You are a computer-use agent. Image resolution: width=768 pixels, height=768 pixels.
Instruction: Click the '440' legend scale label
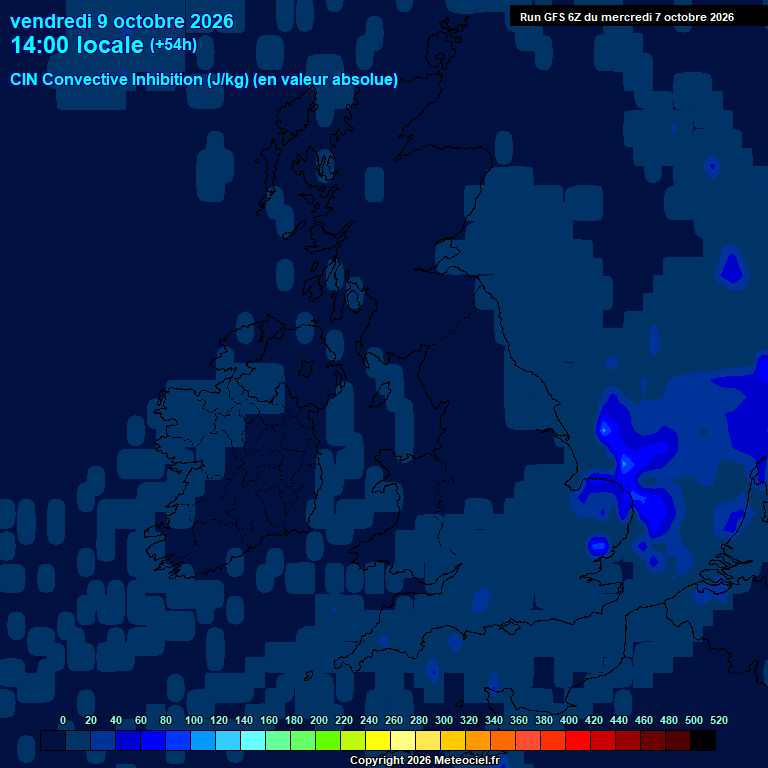tap(618, 720)
